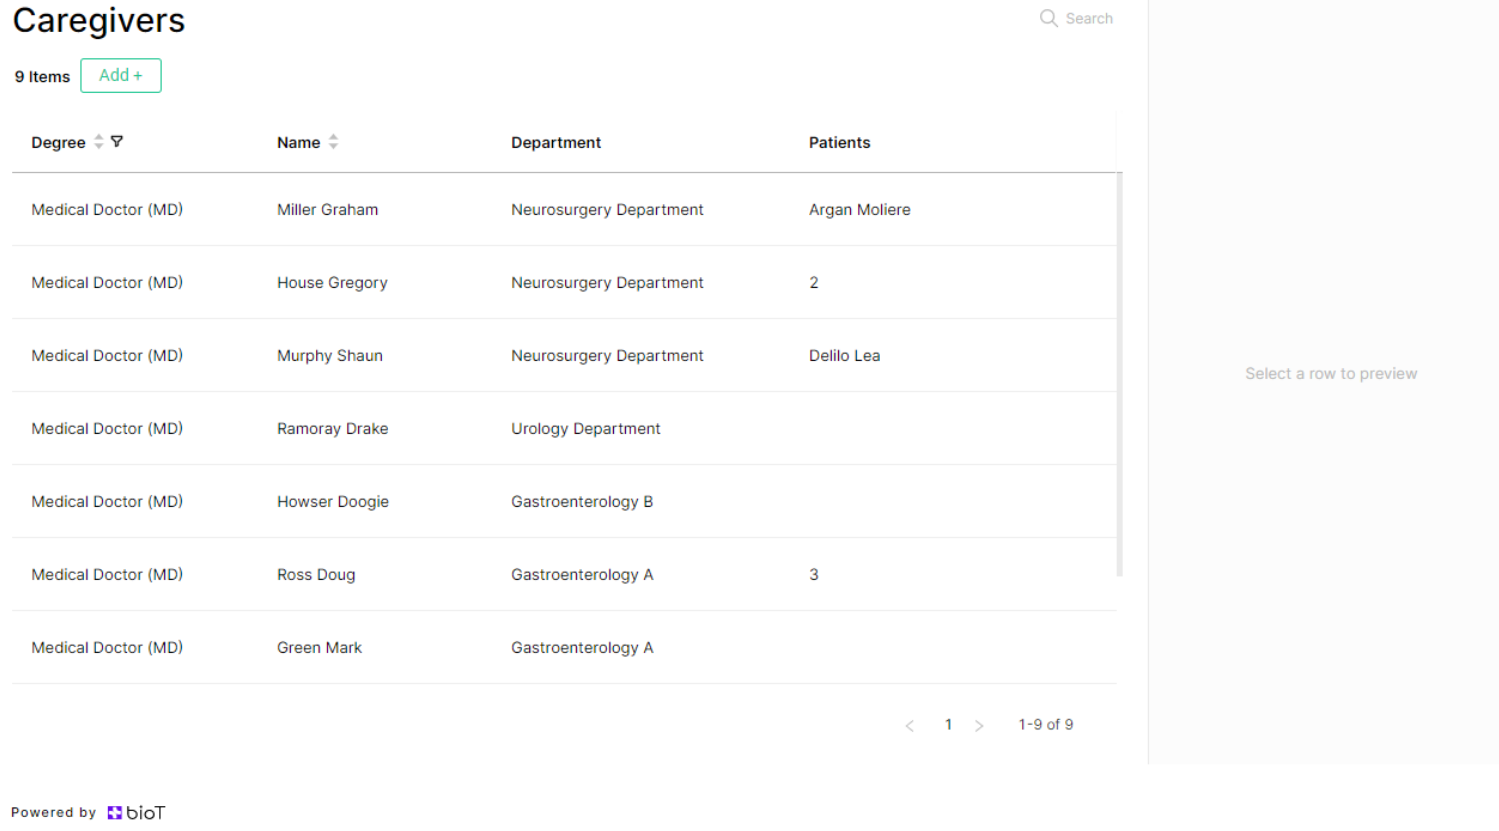The image size is (1499, 831).
Task: Click Neurosurgery Department in Miller Graham row
Action: tap(608, 210)
